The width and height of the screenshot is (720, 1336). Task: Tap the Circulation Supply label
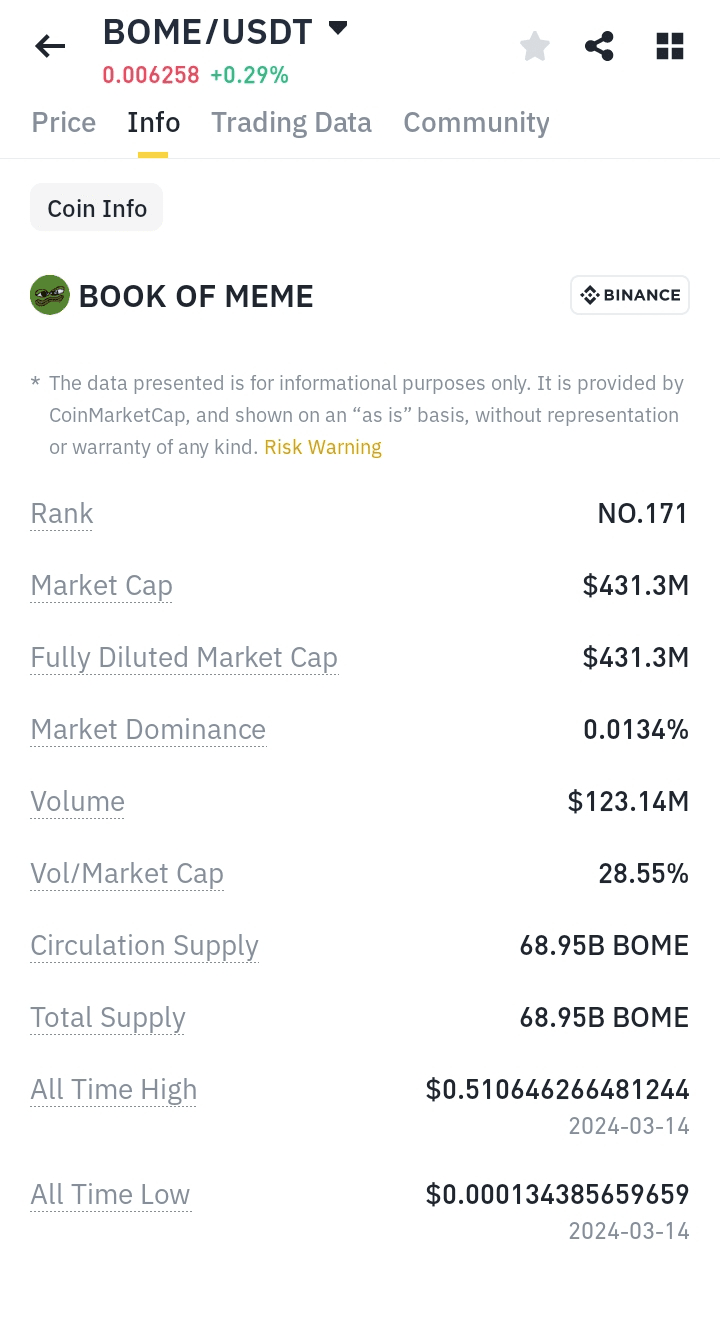pyautogui.click(x=145, y=946)
